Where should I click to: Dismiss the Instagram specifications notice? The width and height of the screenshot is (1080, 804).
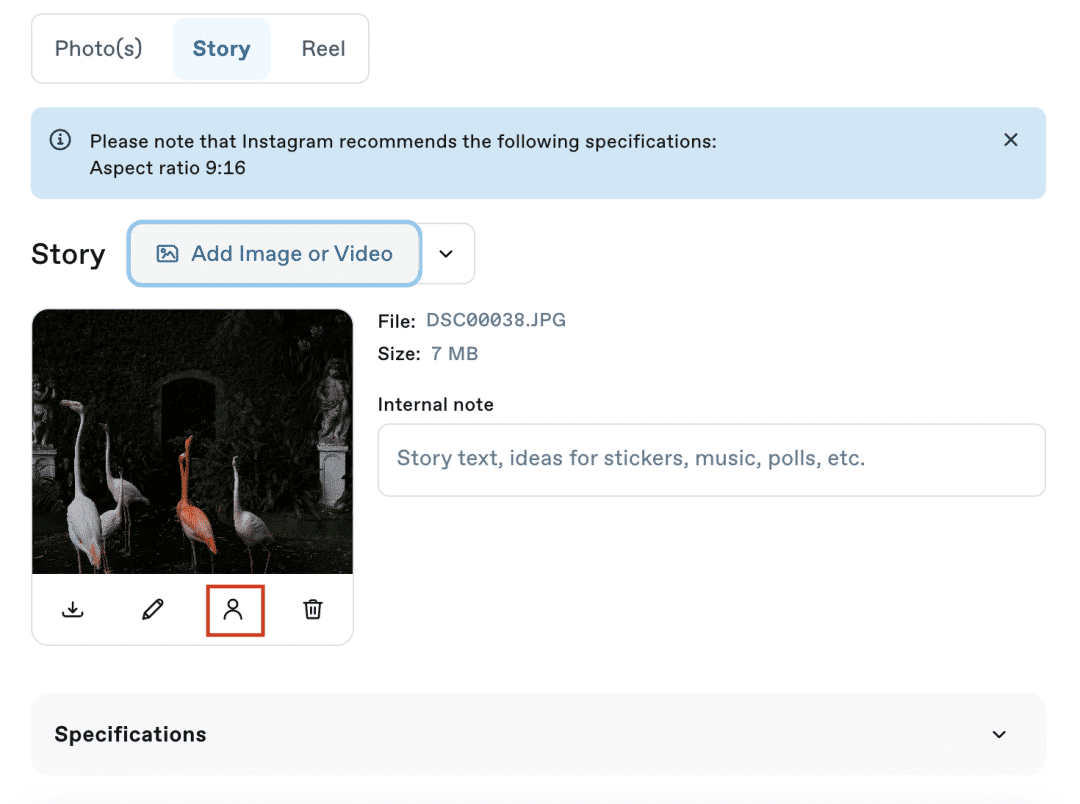(x=1010, y=140)
